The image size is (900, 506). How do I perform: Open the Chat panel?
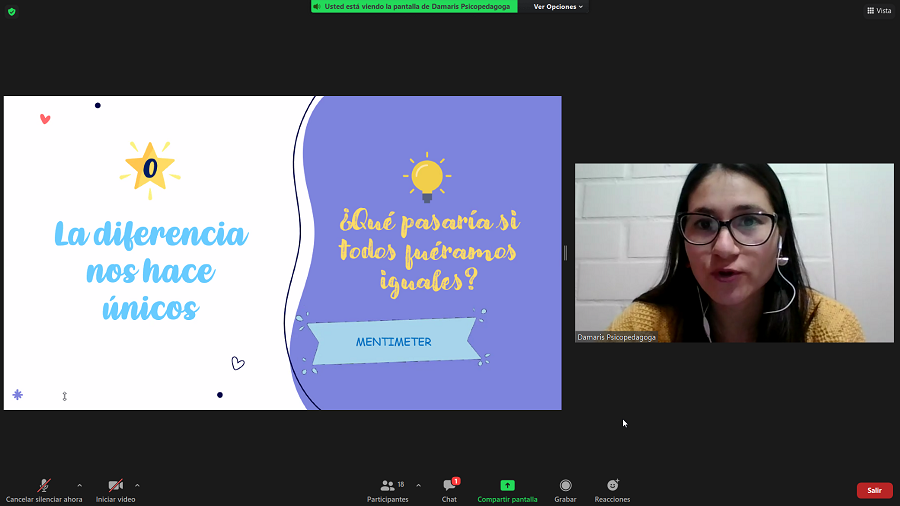[449, 491]
